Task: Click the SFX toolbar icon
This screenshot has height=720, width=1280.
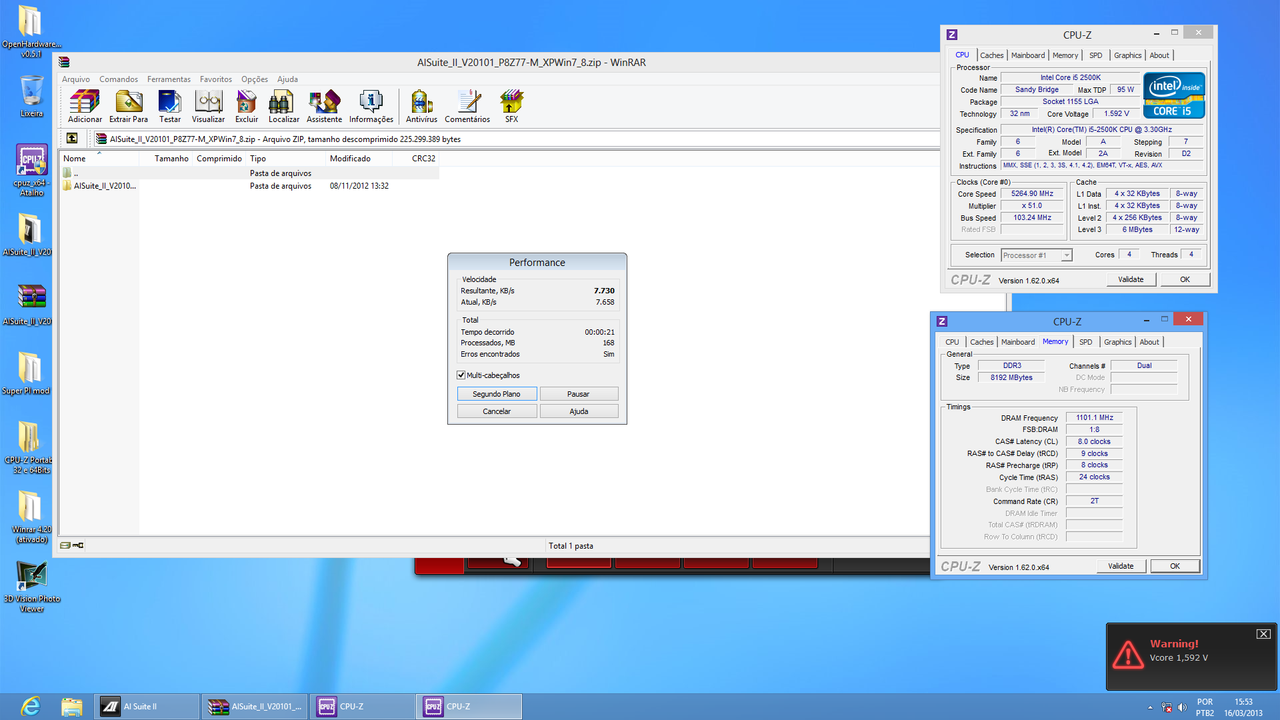Action: tap(511, 106)
